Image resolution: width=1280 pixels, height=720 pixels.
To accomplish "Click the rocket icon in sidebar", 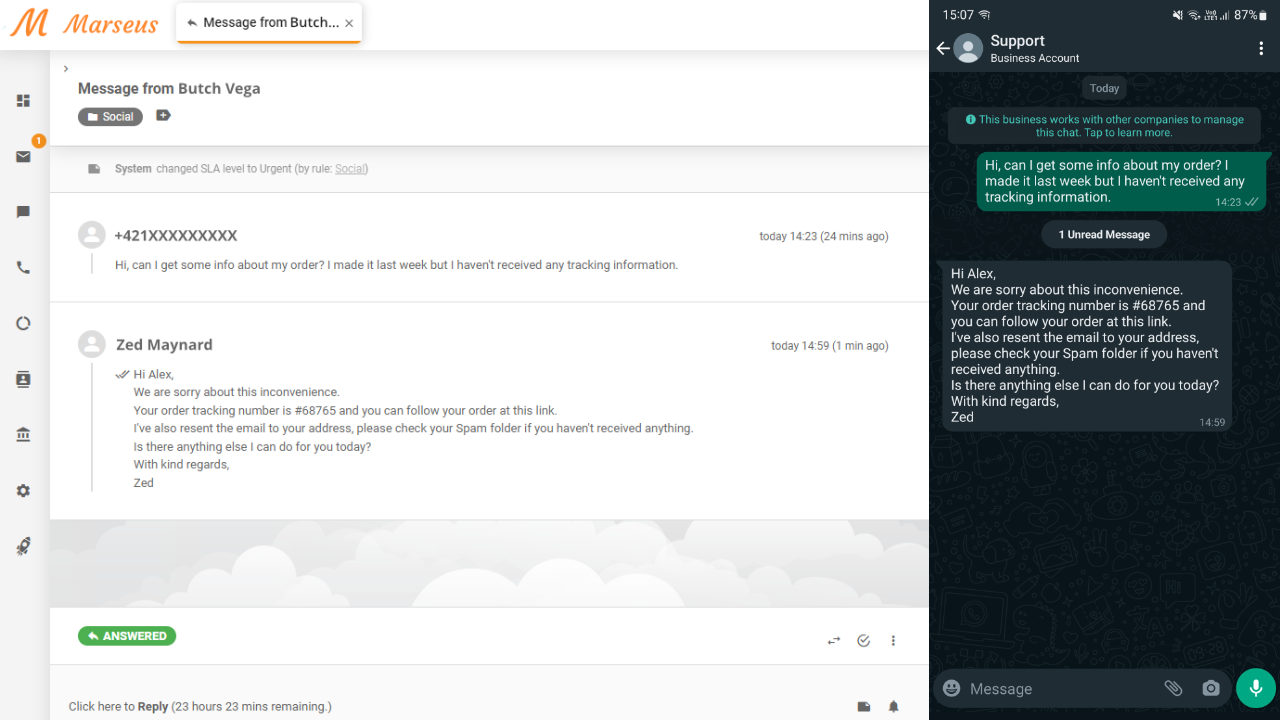I will click(x=23, y=546).
